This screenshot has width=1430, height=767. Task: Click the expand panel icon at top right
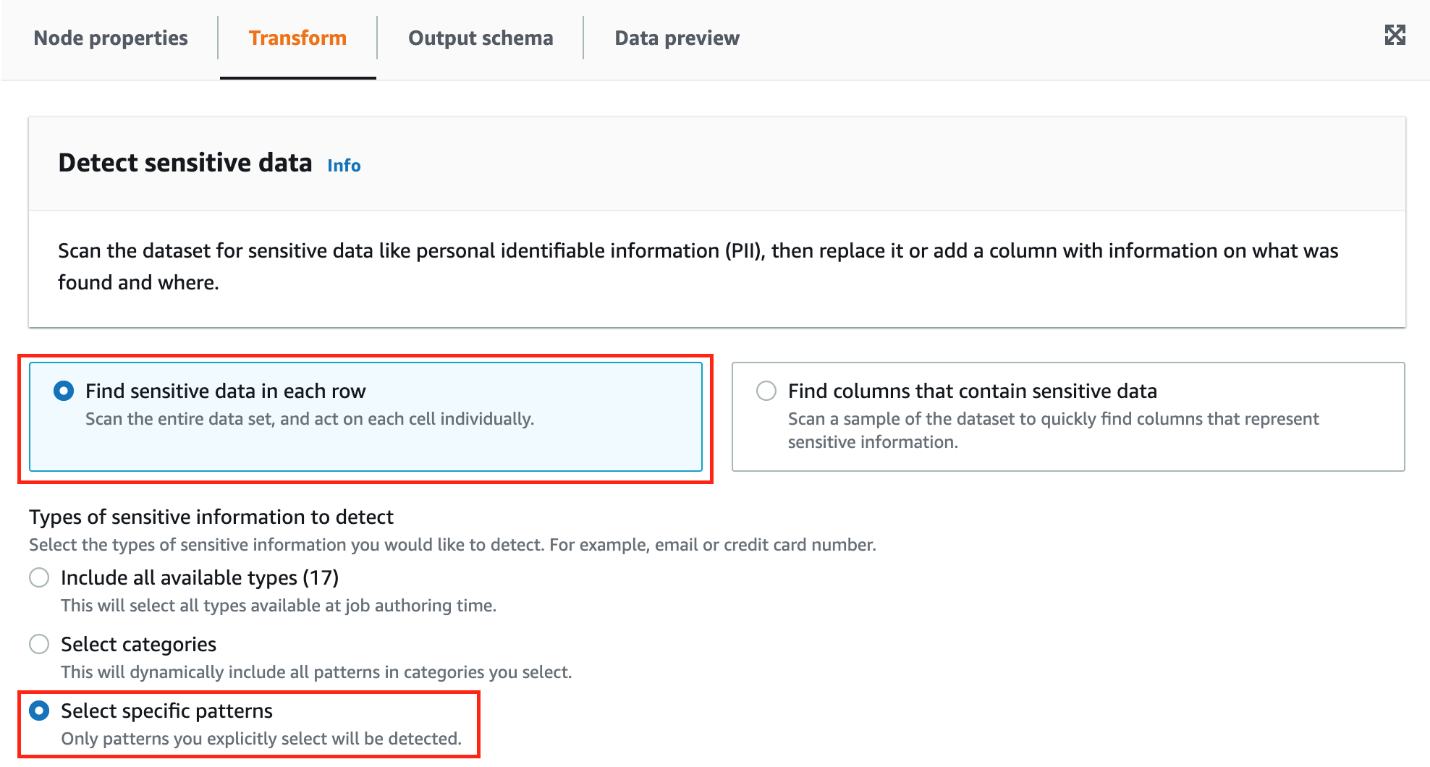[1394, 36]
